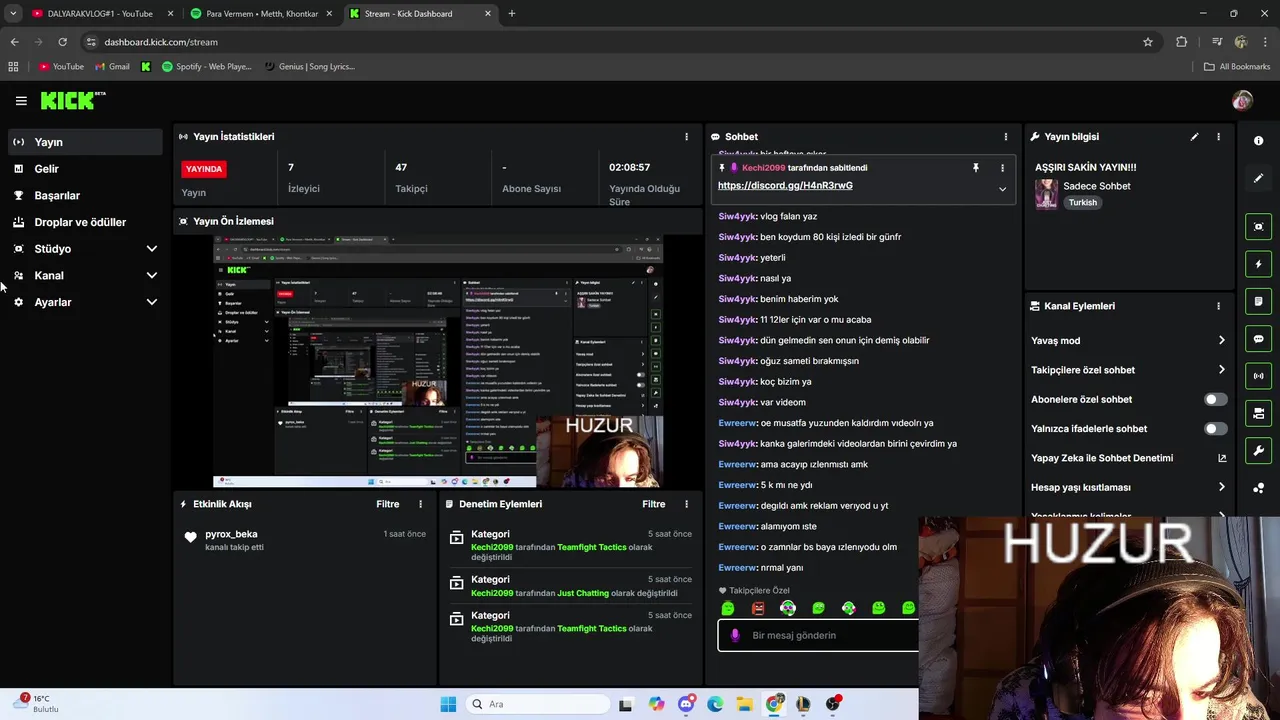Switch to the Para Vermem Spotify tab
Viewport: 1280px width, 720px height.
point(261,14)
